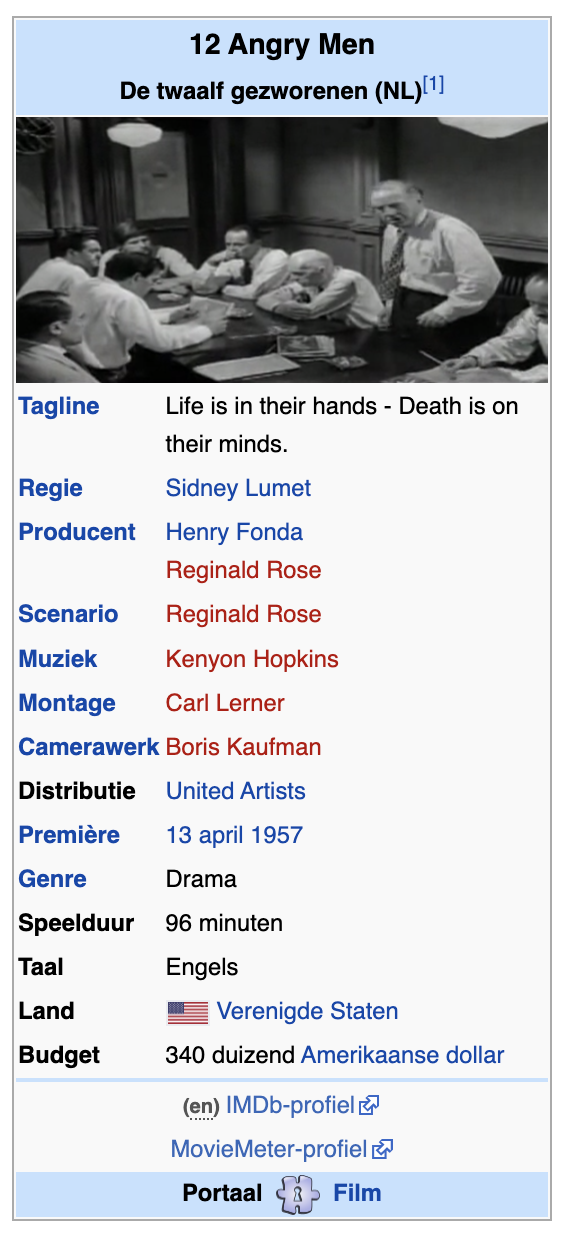Image resolution: width=566 pixels, height=1234 pixels.
Task: Open the IMDb-profiel external link
Action: [290, 1106]
